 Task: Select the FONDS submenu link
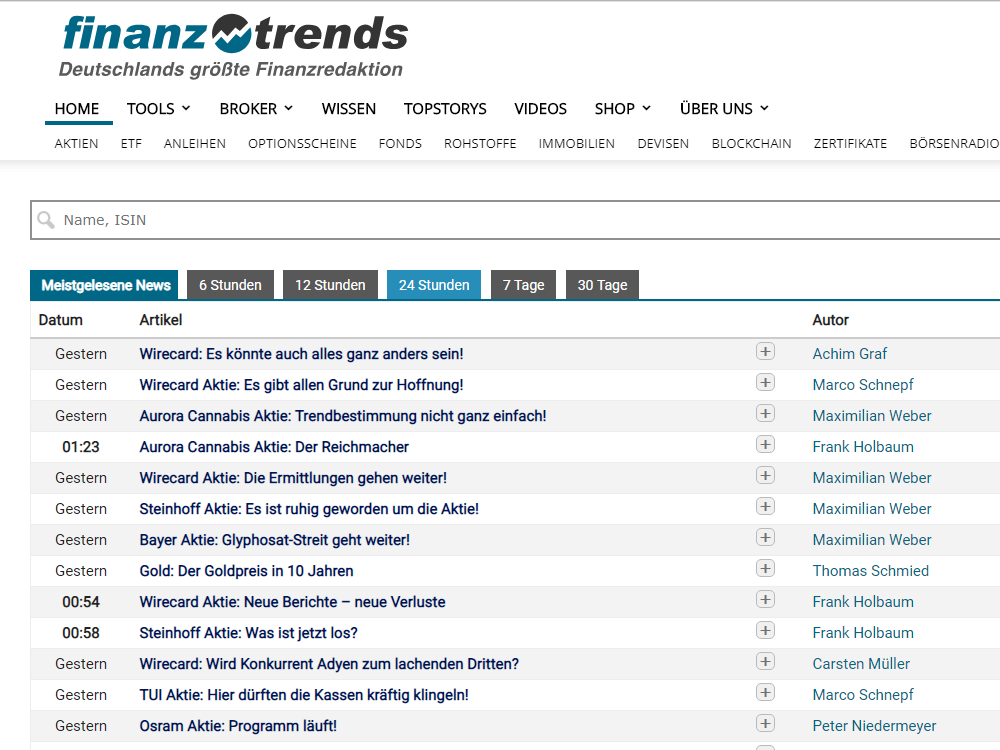pos(400,143)
